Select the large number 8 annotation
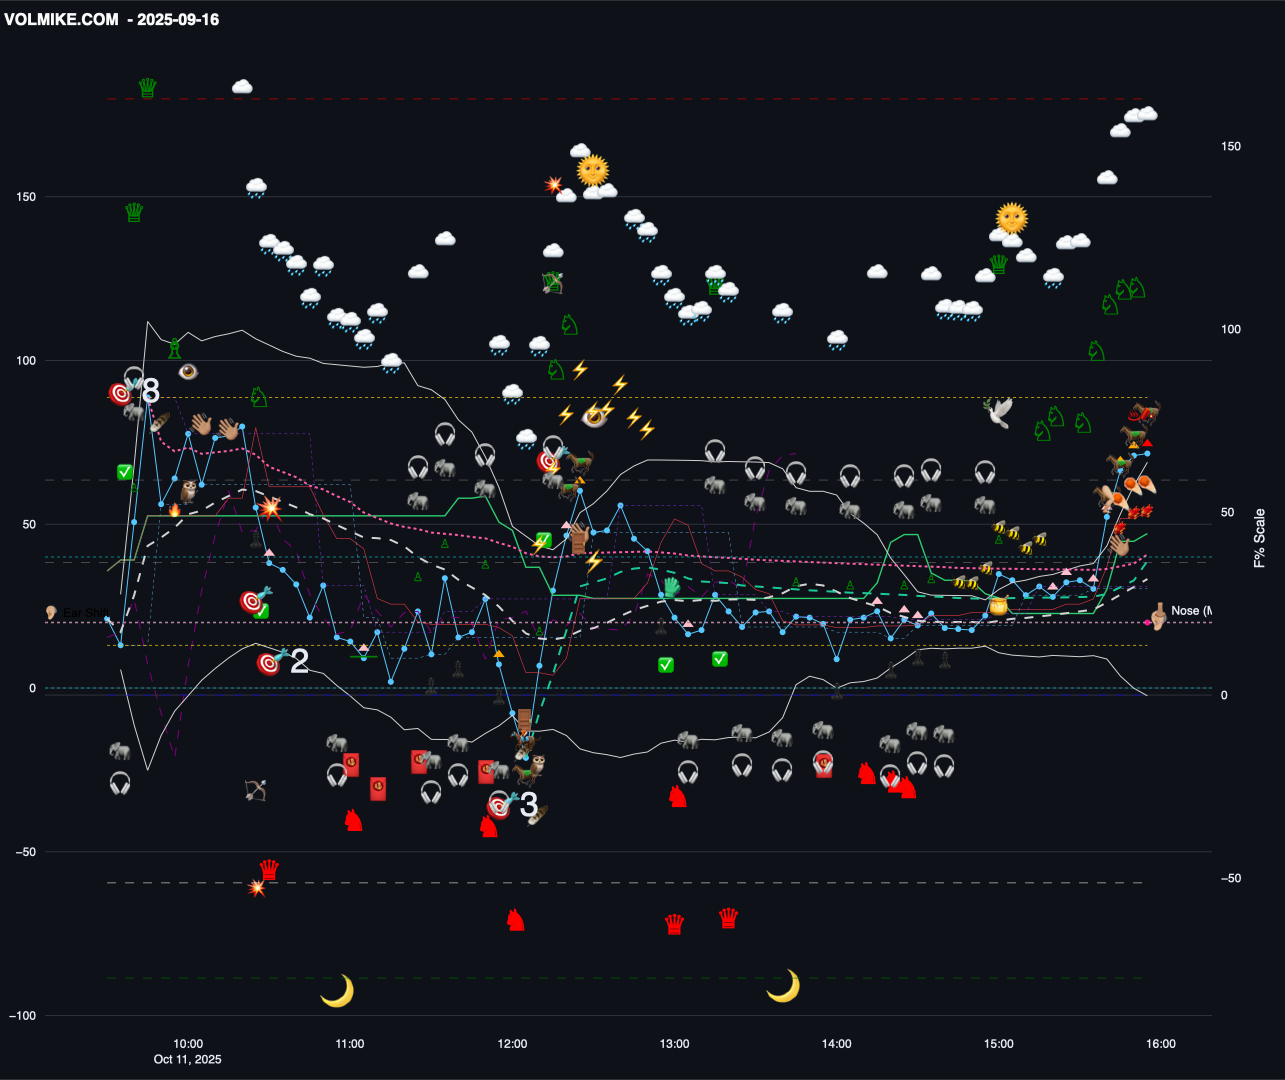The image size is (1285, 1080). click(x=151, y=391)
